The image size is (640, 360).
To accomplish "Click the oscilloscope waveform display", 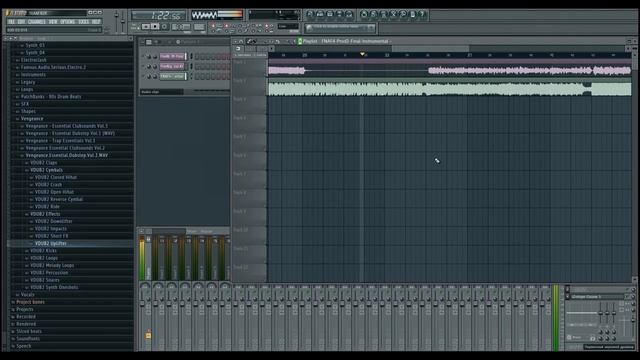I will pyautogui.click(x=204, y=15).
